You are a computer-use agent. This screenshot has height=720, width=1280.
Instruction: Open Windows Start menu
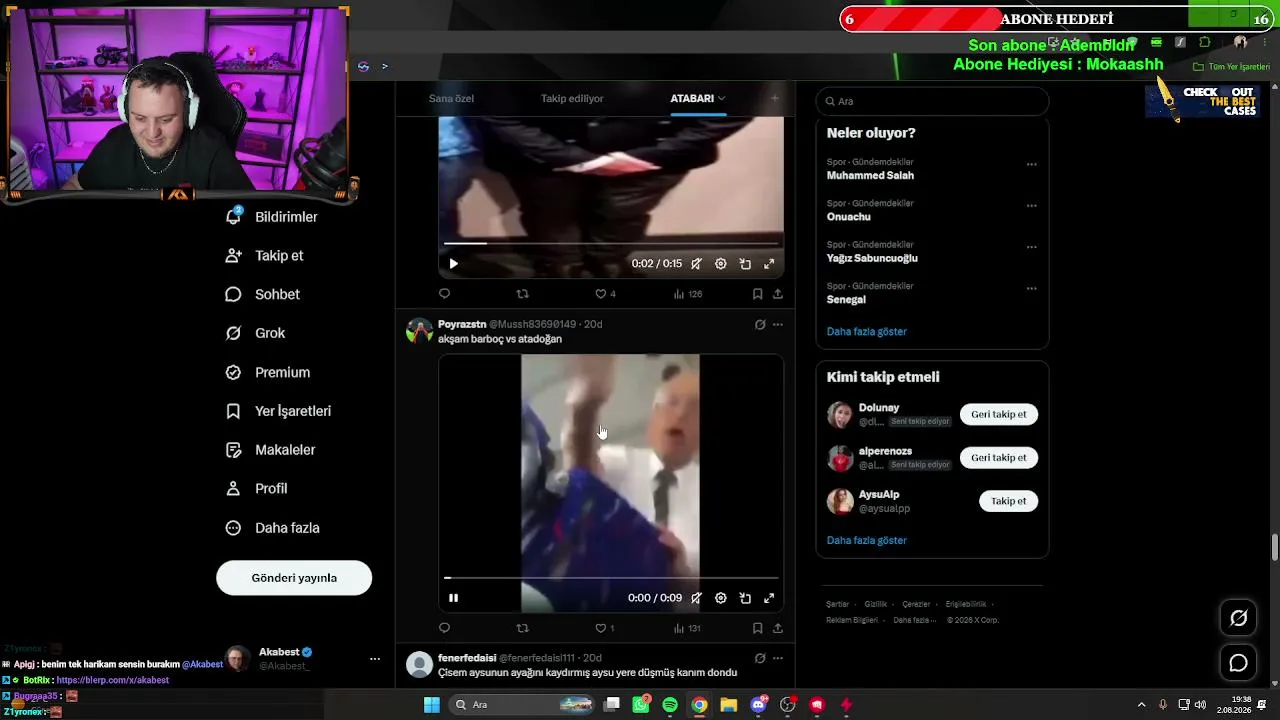click(x=432, y=705)
